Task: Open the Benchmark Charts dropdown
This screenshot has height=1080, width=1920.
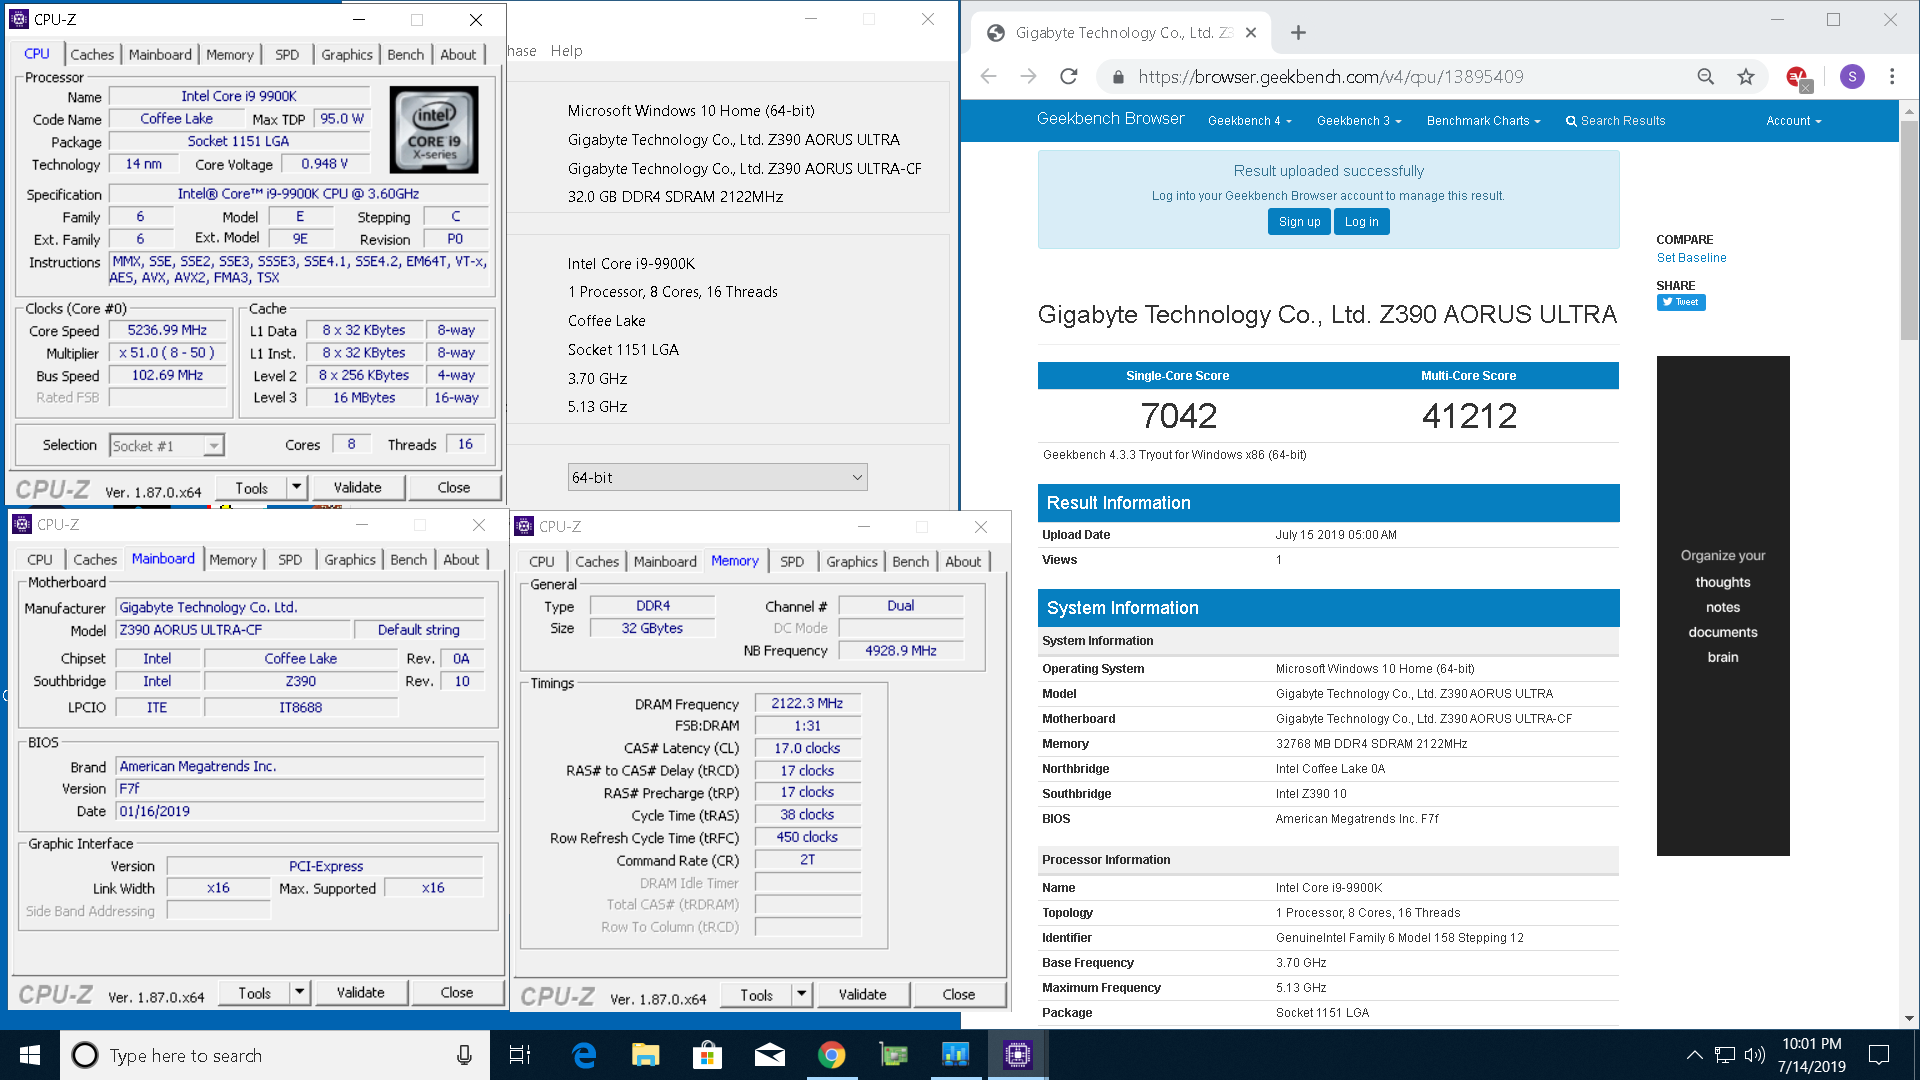Action: [1483, 121]
